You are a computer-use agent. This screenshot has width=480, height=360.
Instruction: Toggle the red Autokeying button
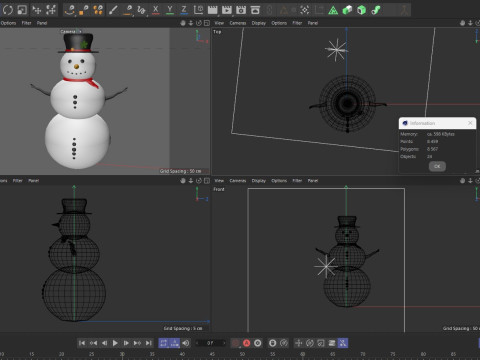coord(247,343)
